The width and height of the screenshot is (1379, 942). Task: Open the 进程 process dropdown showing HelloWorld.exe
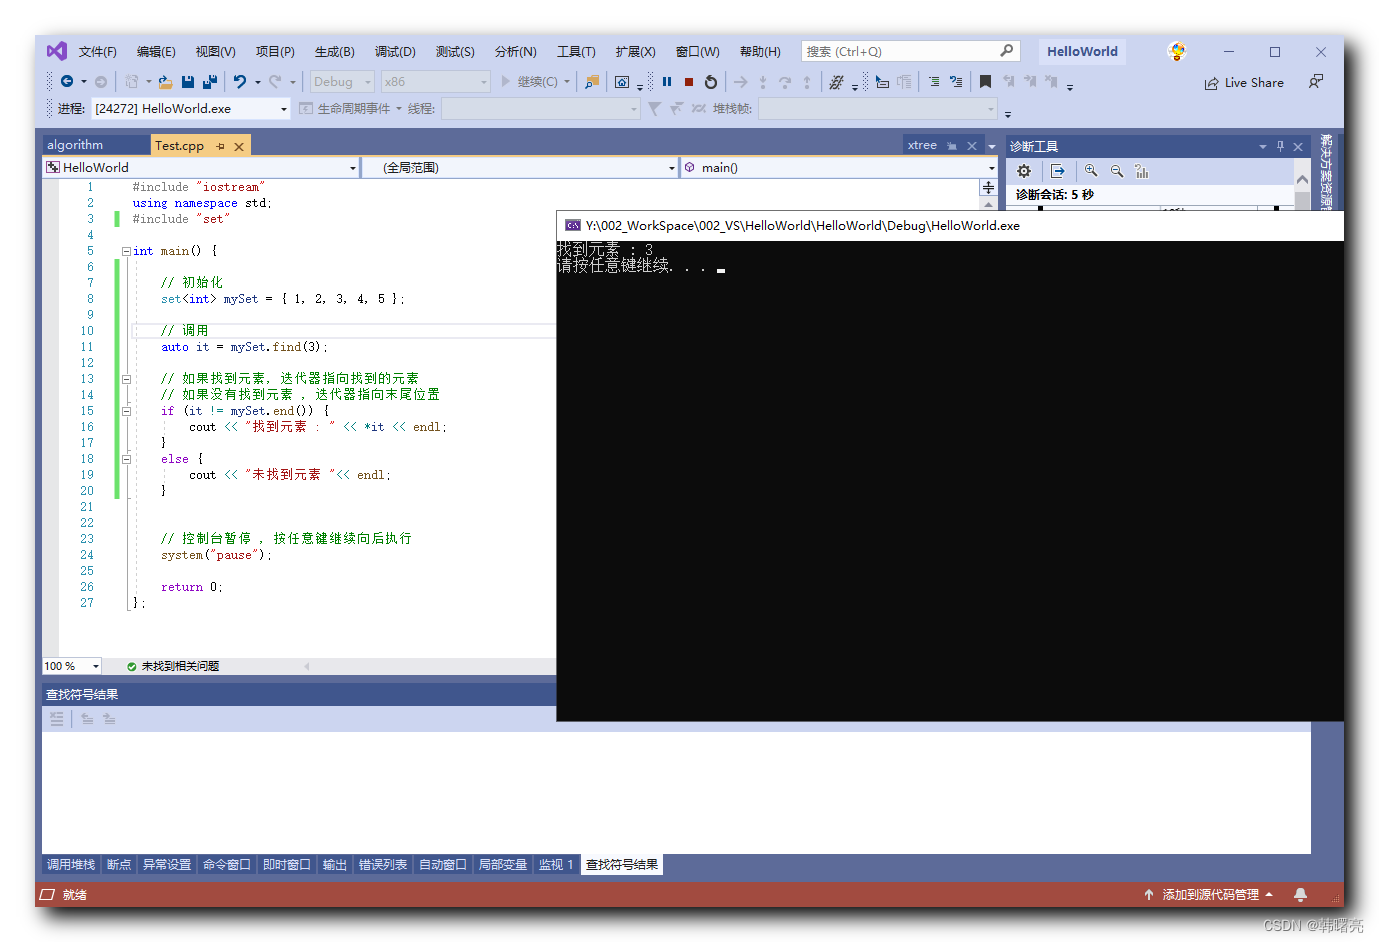pos(186,108)
